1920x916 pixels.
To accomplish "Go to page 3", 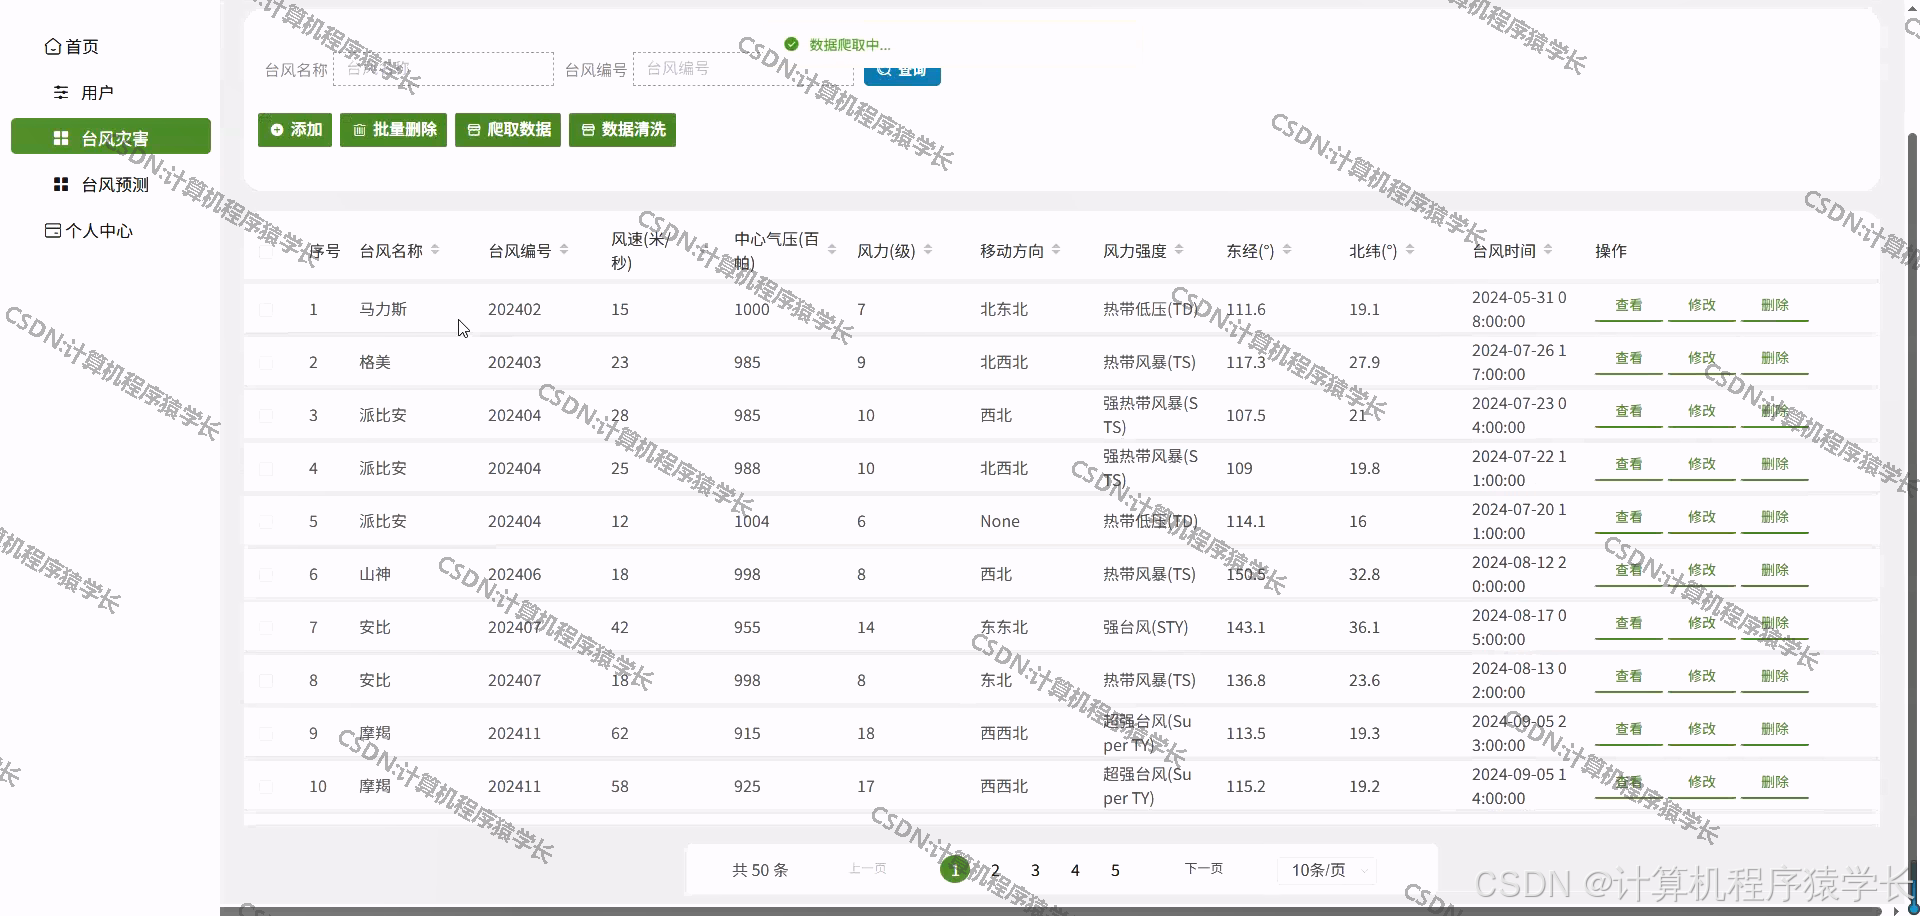I will pyautogui.click(x=1035, y=870).
